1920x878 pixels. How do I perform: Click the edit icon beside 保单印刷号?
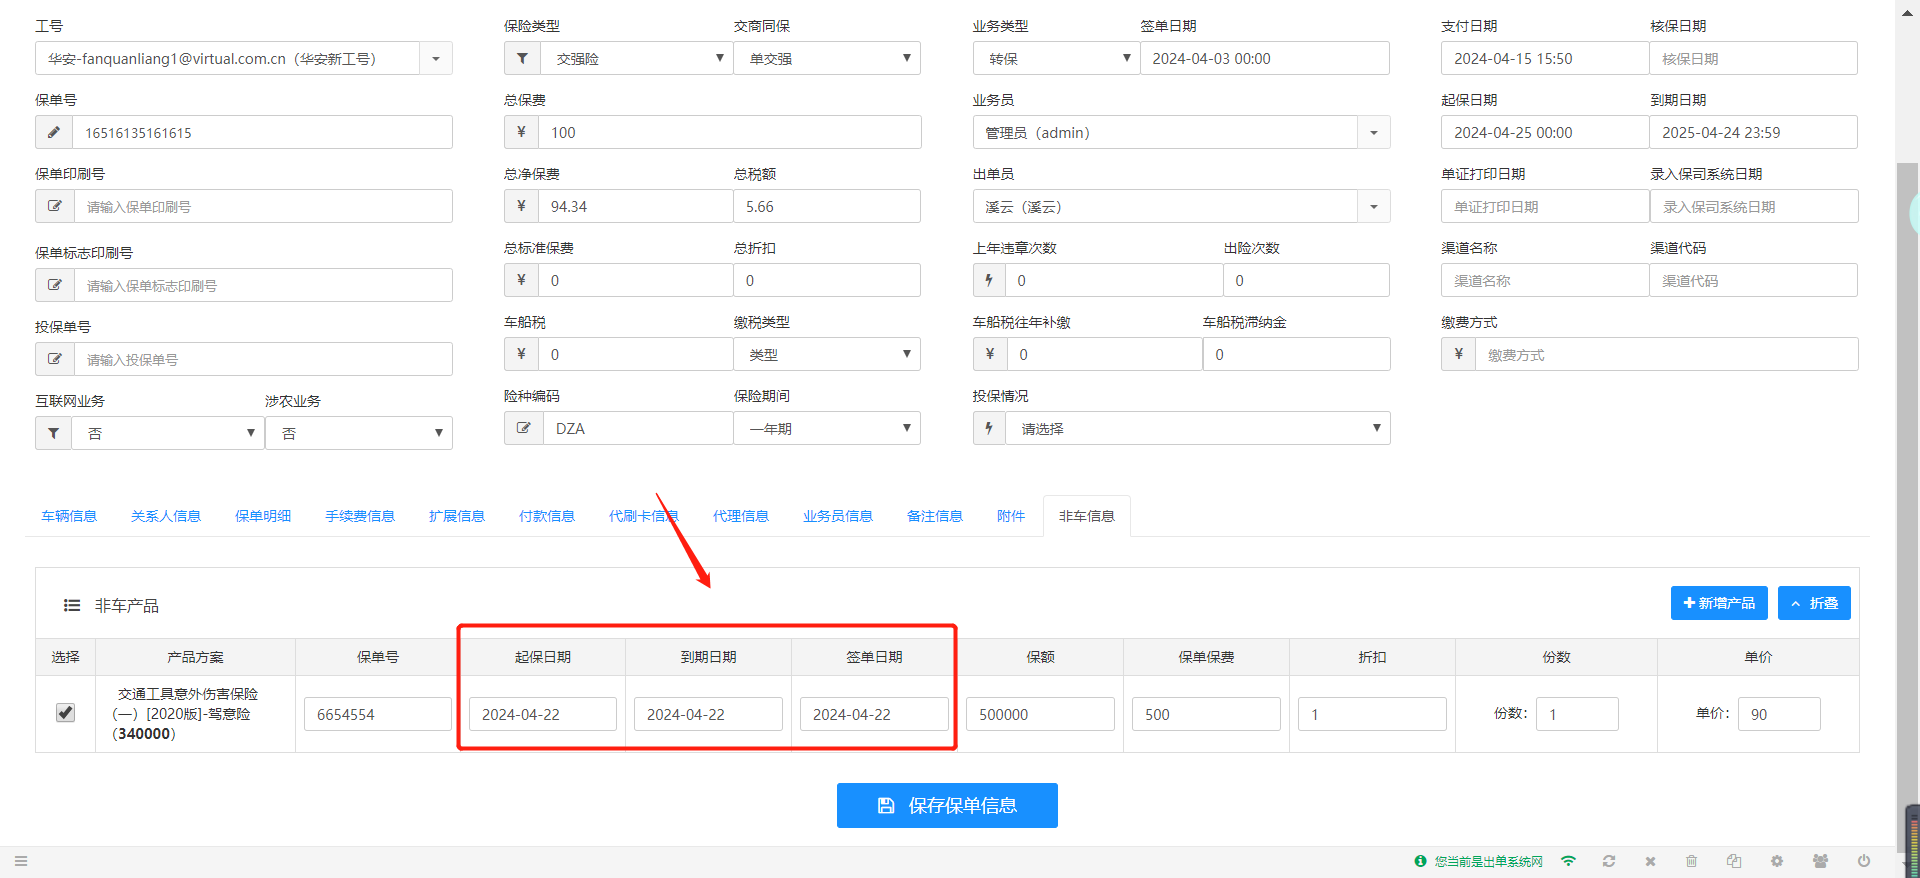pos(55,206)
